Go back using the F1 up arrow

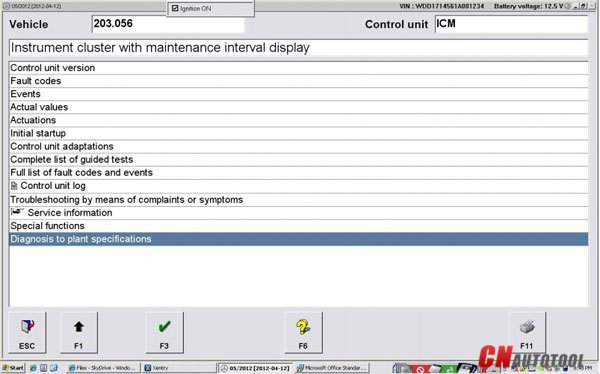[x=79, y=332]
